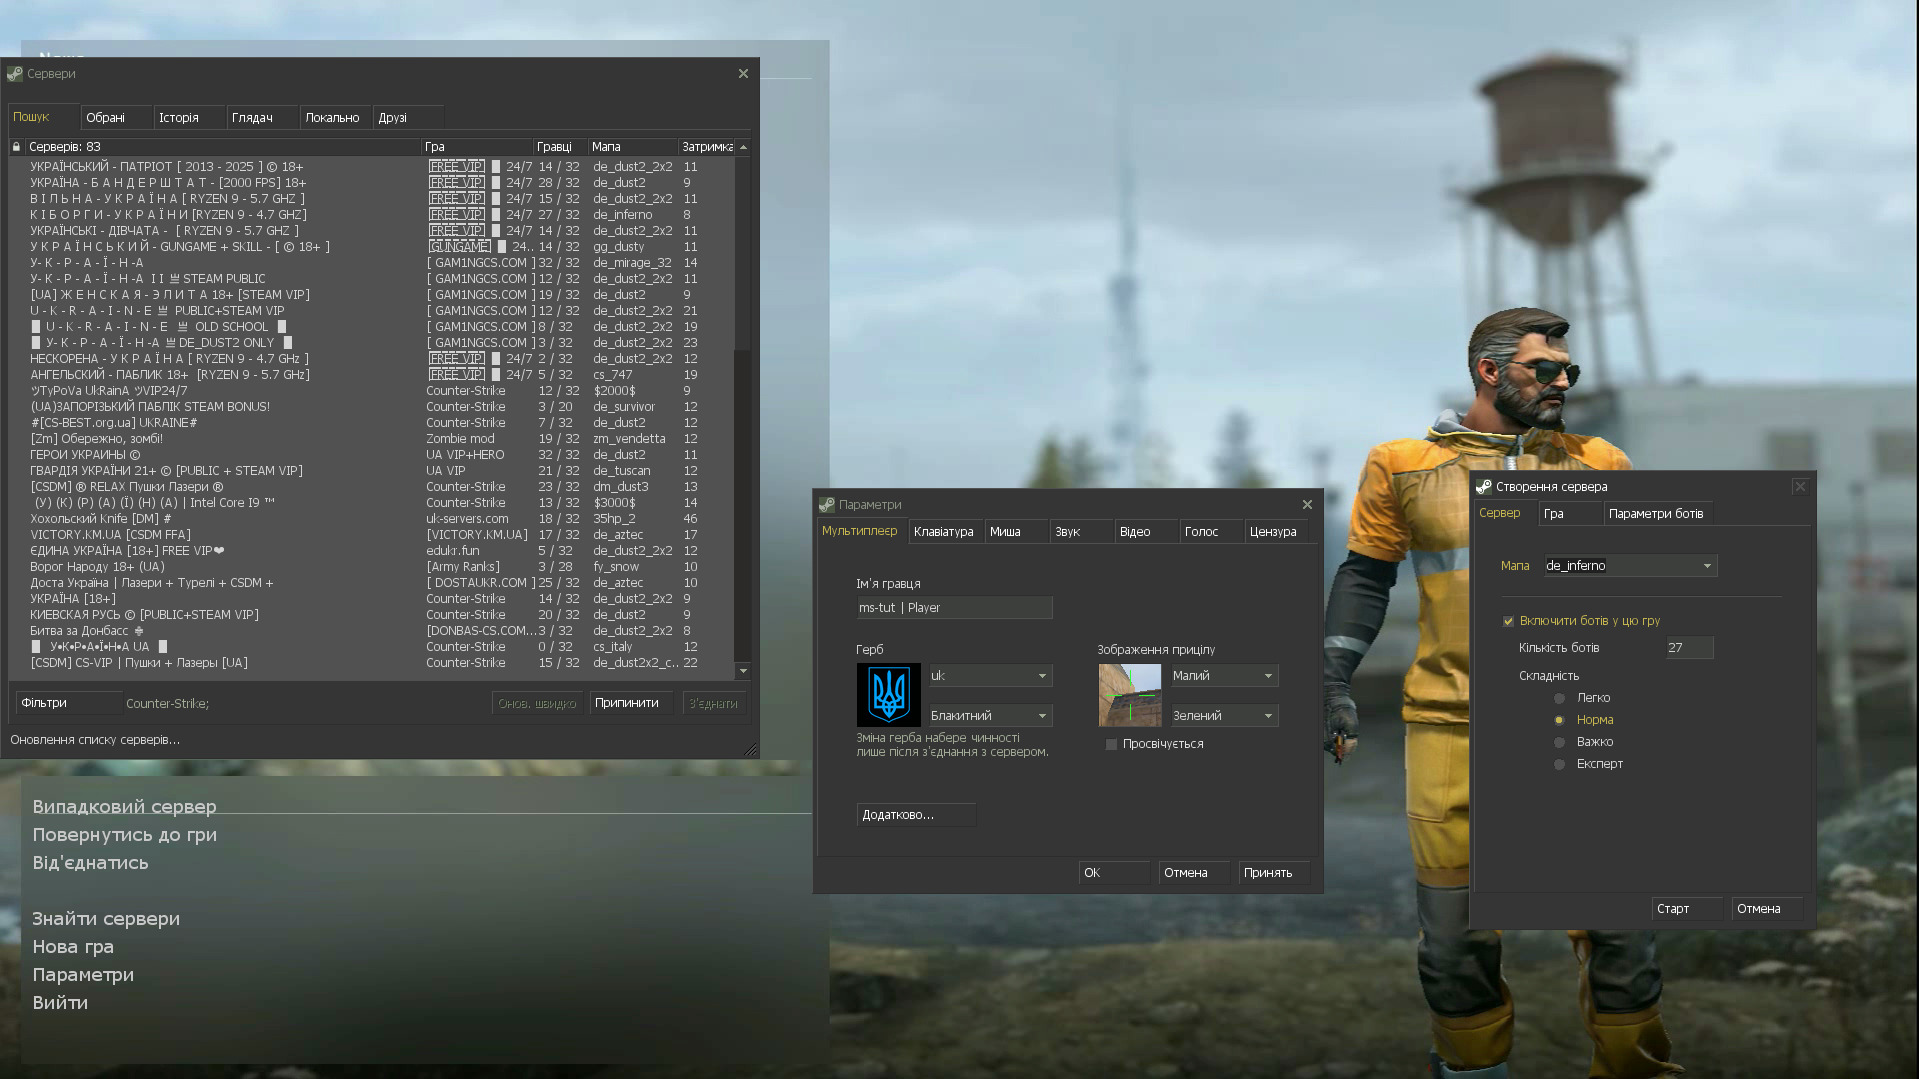Image resolution: width=1919 pixels, height=1079 pixels.
Task: Switch to Друзі tab
Action: click(x=409, y=118)
